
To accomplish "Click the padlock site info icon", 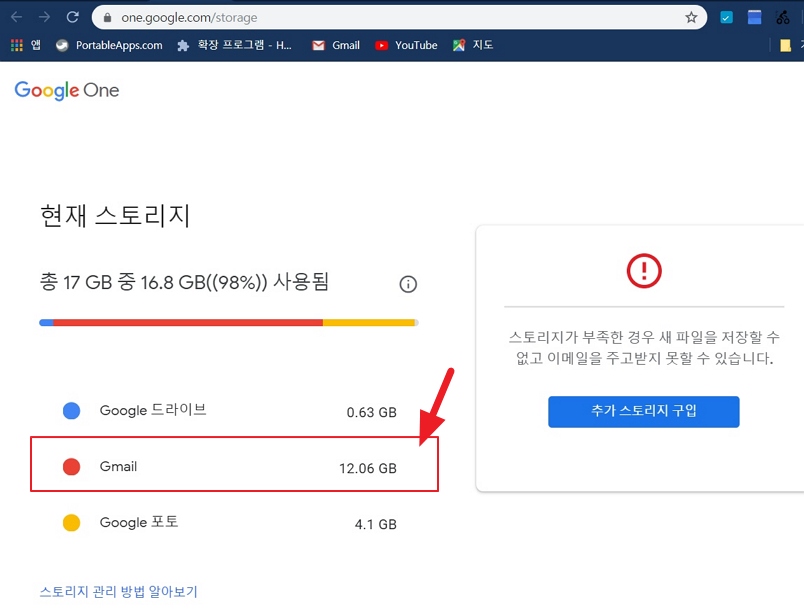I will [107, 17].
